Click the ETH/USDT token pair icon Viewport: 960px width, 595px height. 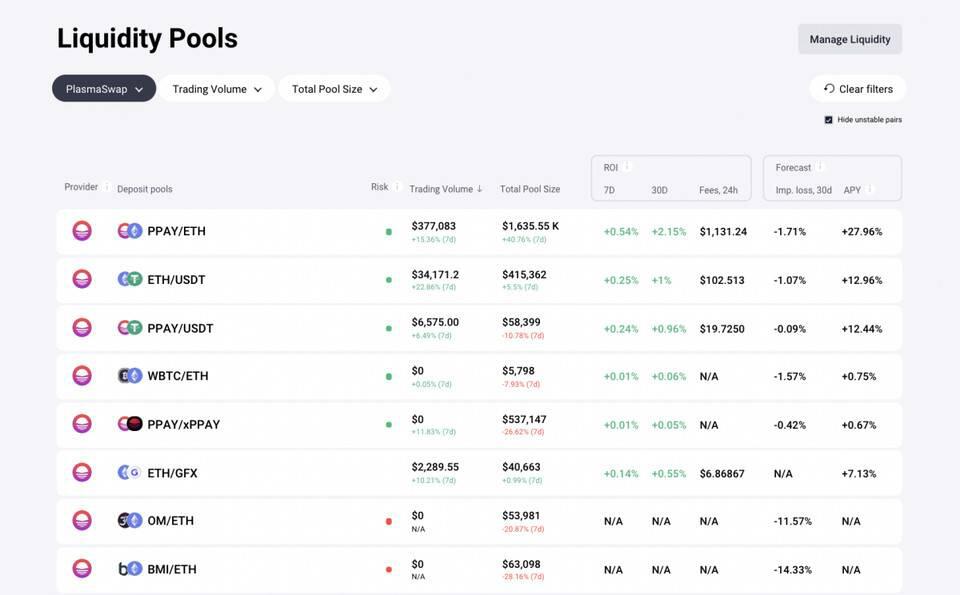click(x=130, y=280)
